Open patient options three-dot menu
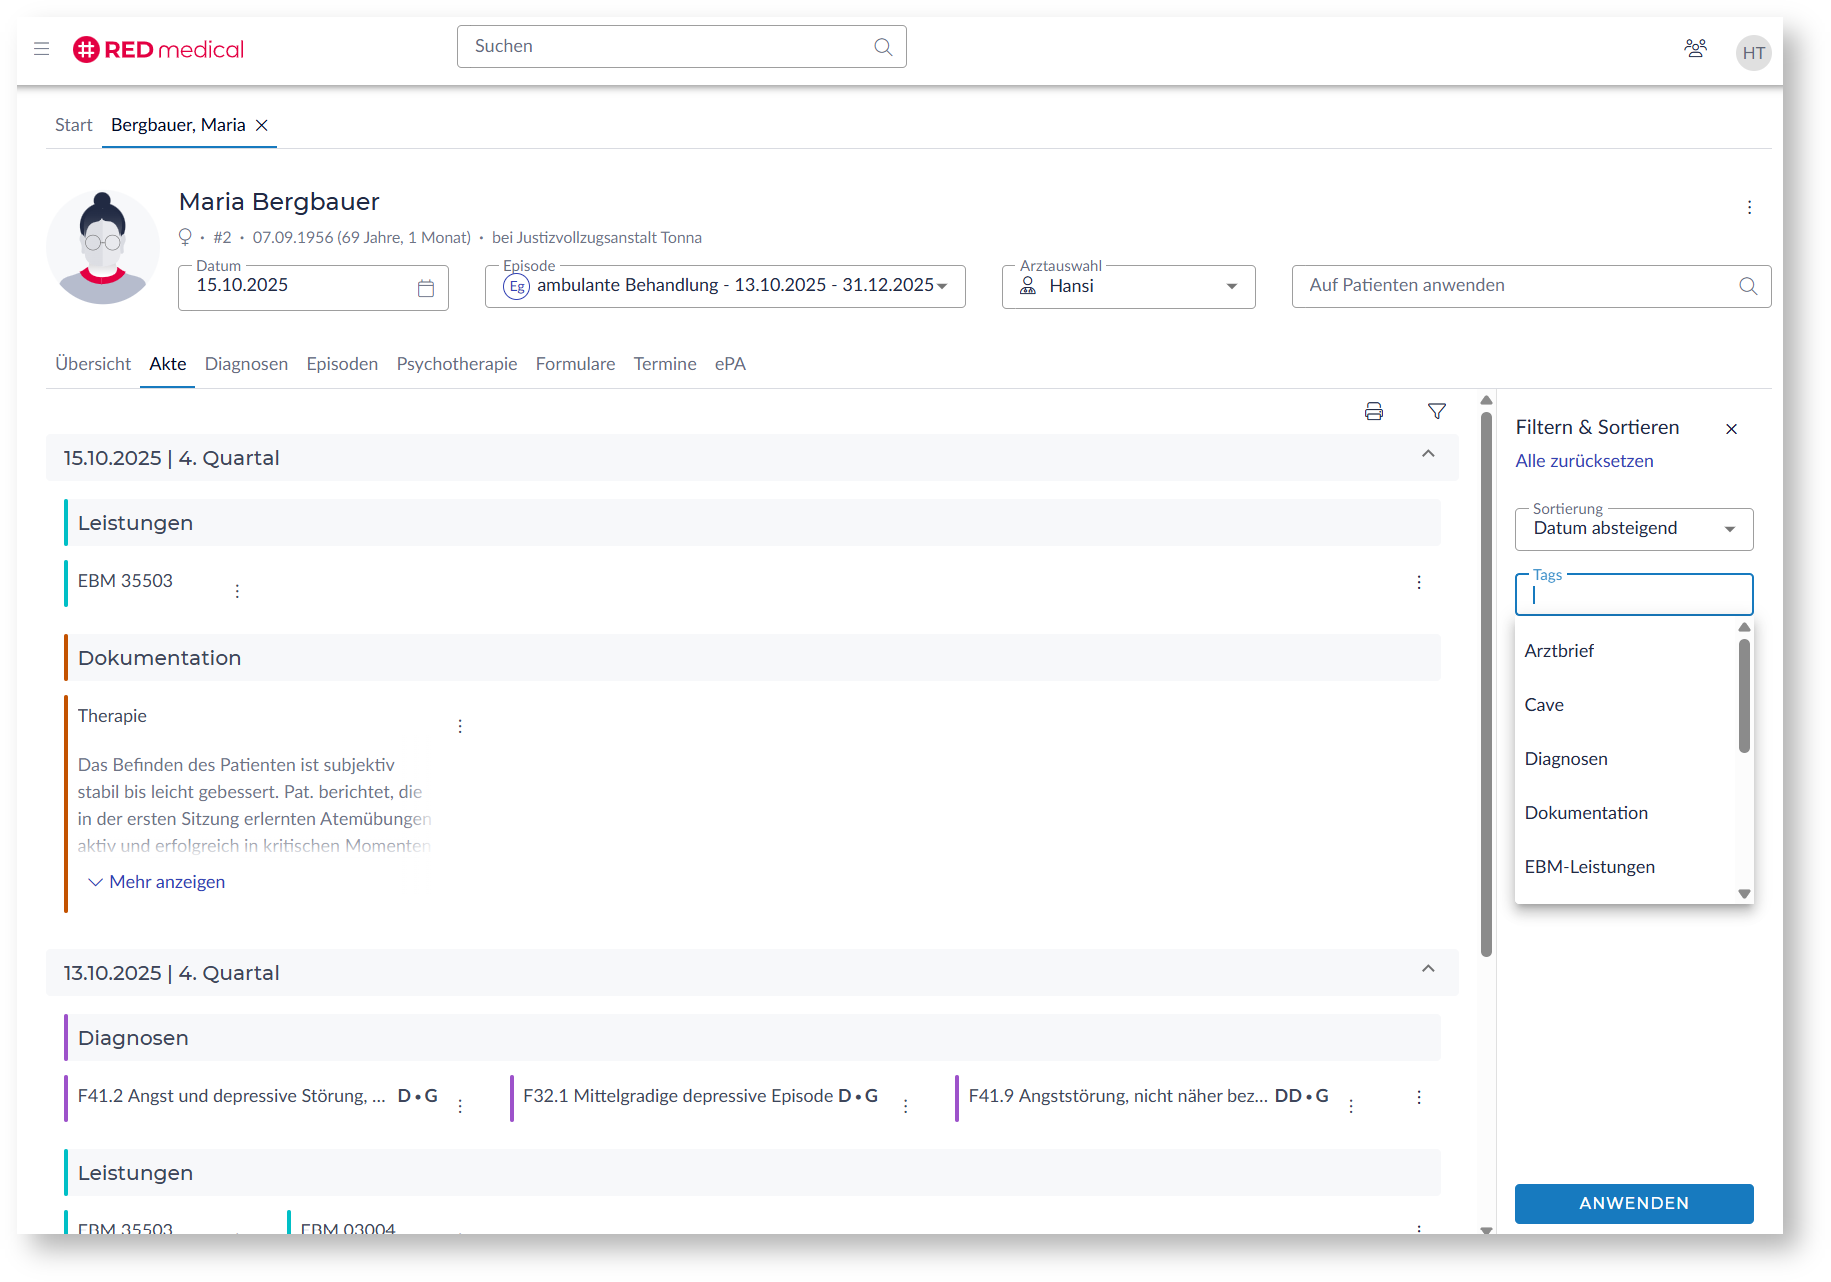 tap(1749, 207)
